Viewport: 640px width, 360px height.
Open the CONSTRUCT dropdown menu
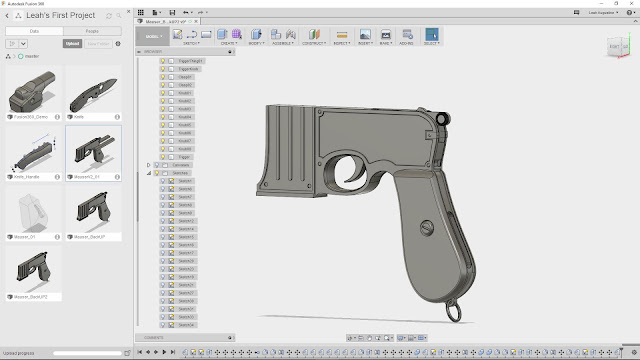[314, 43]
